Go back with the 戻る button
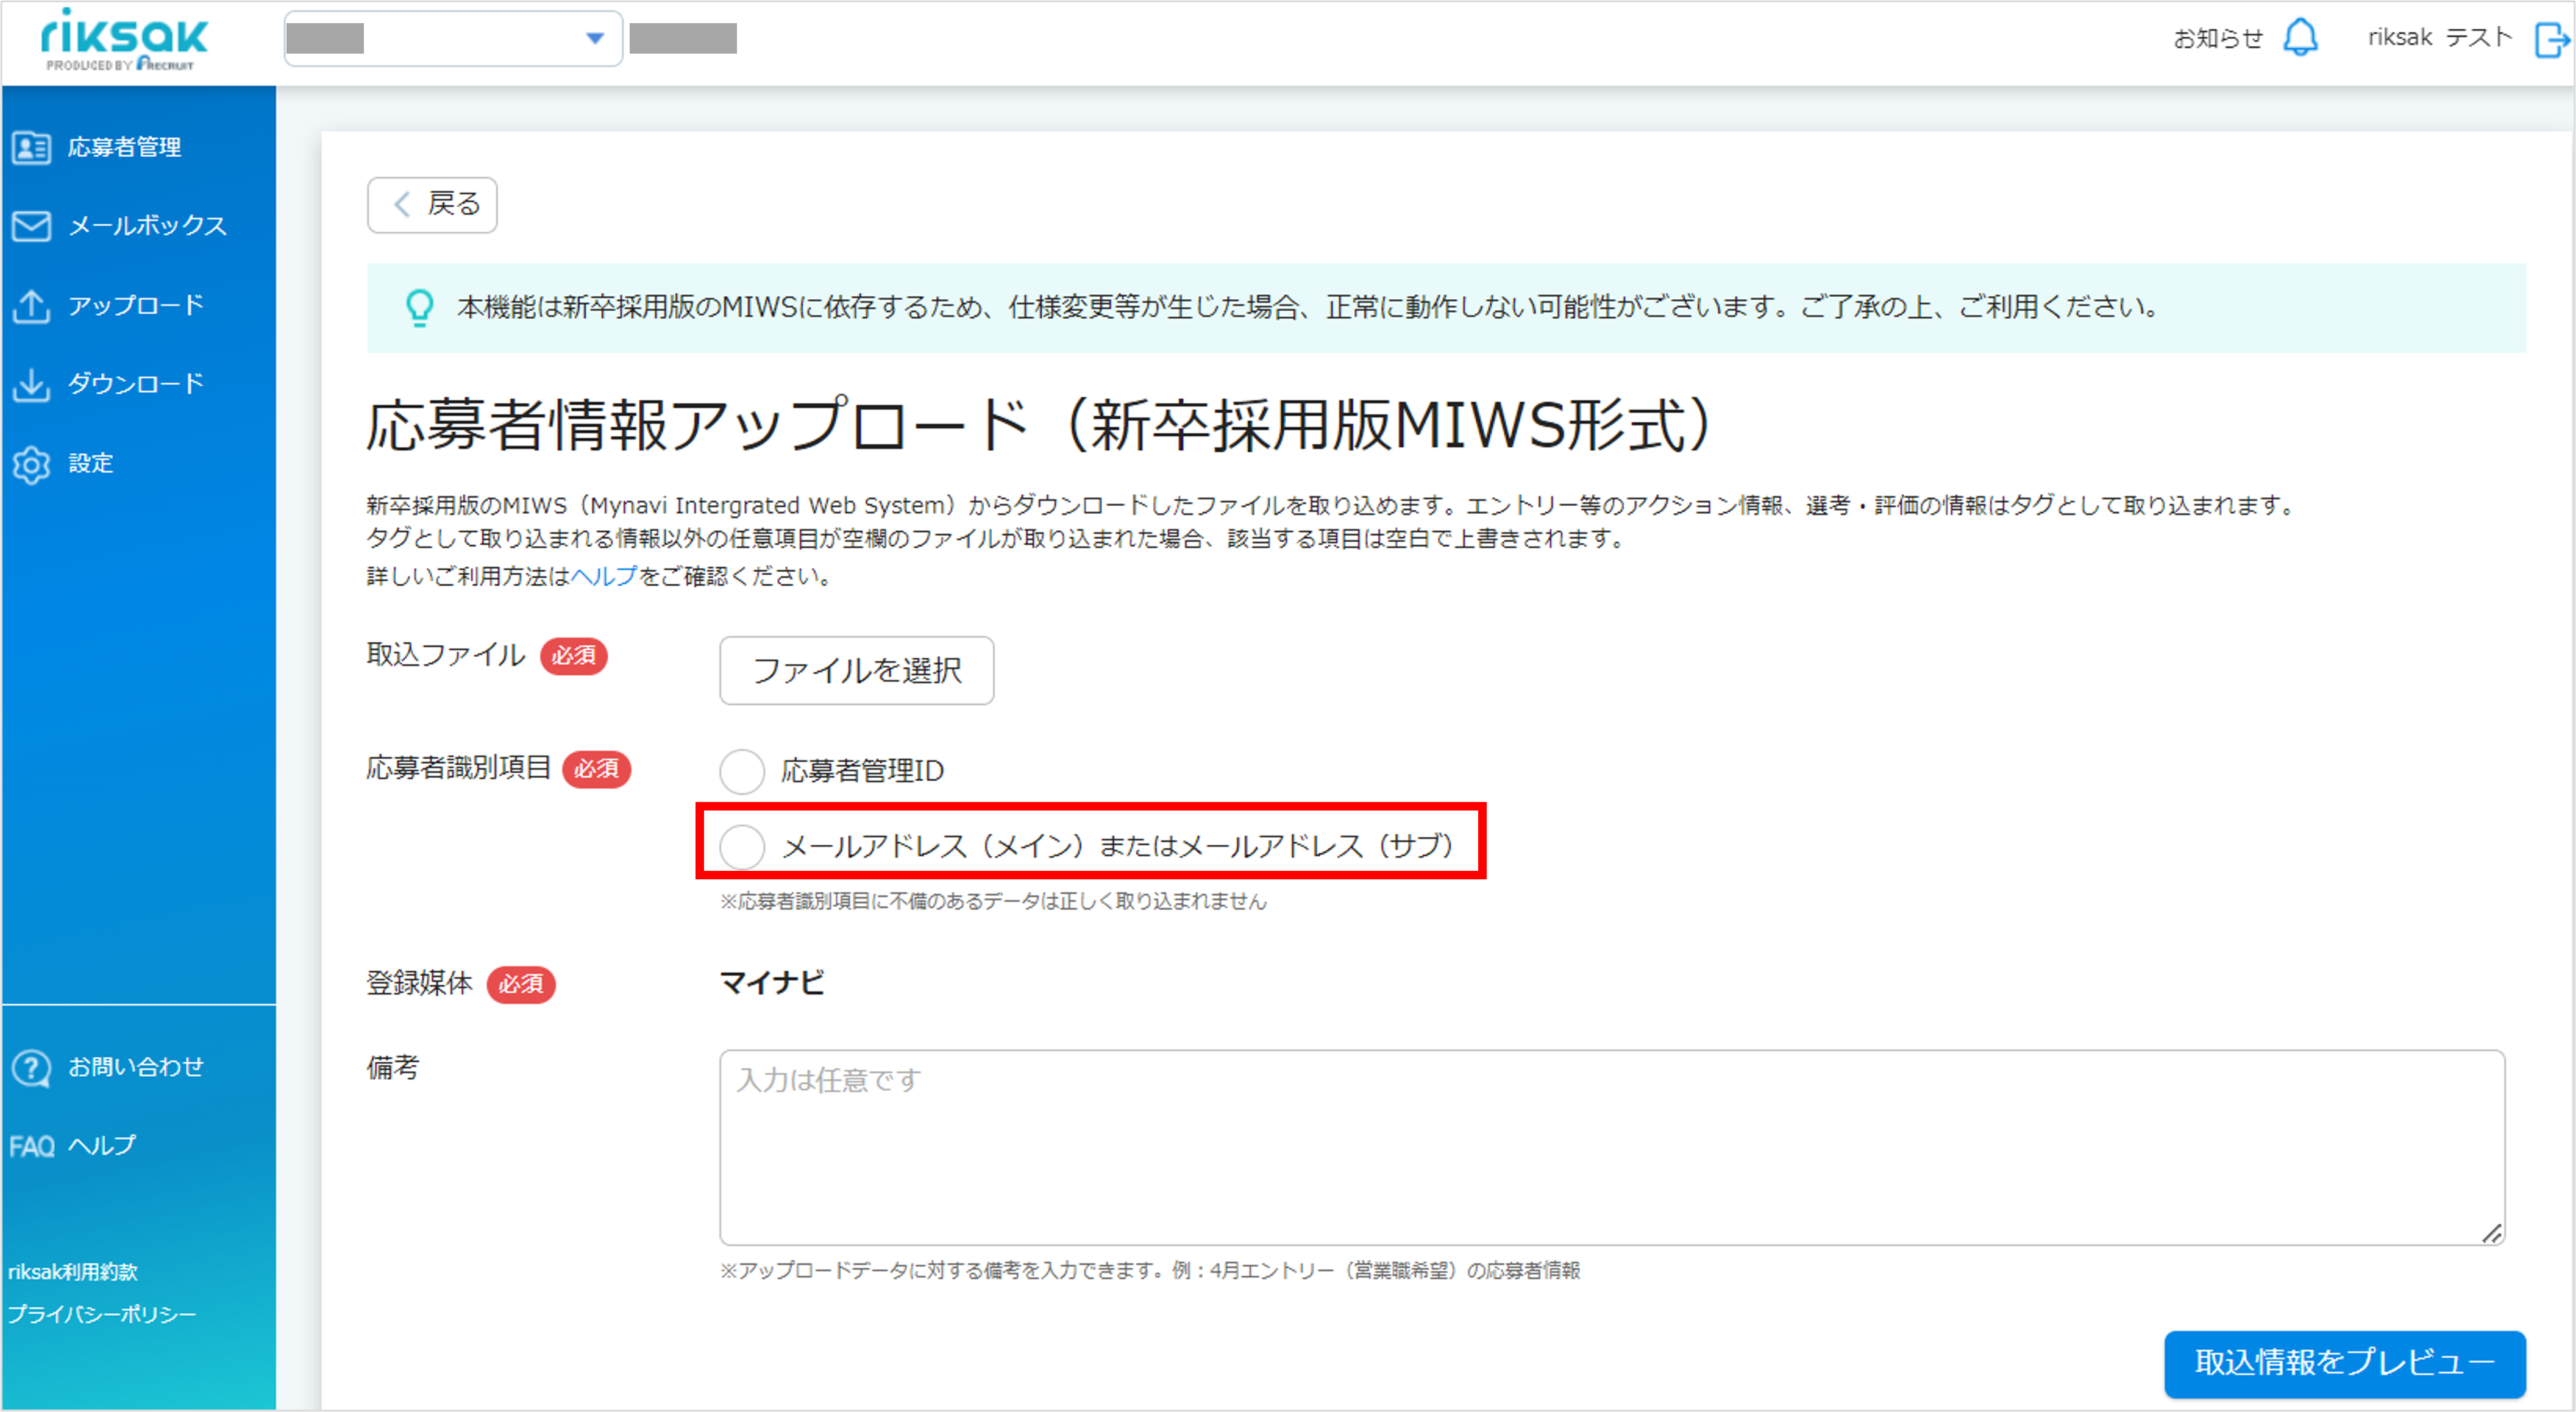This screenshot has height=1412, width=2576. point(432,204)
